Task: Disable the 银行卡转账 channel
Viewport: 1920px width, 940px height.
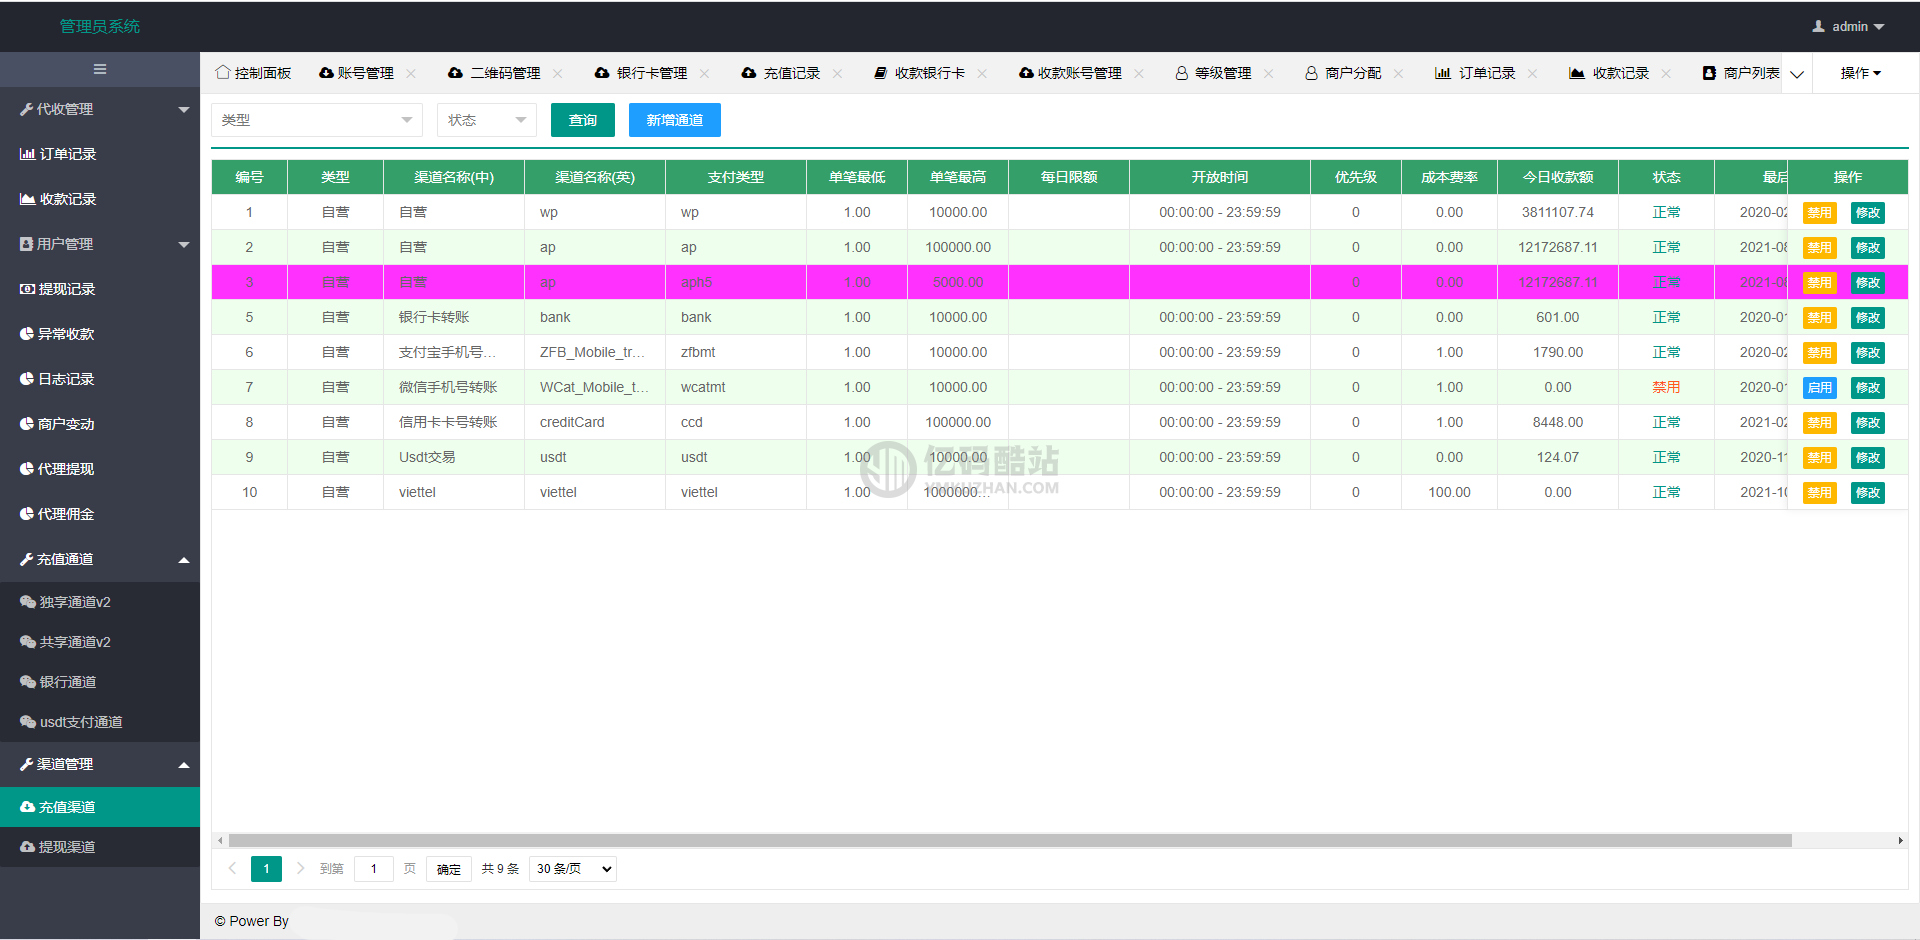Action: point(1820,318)
